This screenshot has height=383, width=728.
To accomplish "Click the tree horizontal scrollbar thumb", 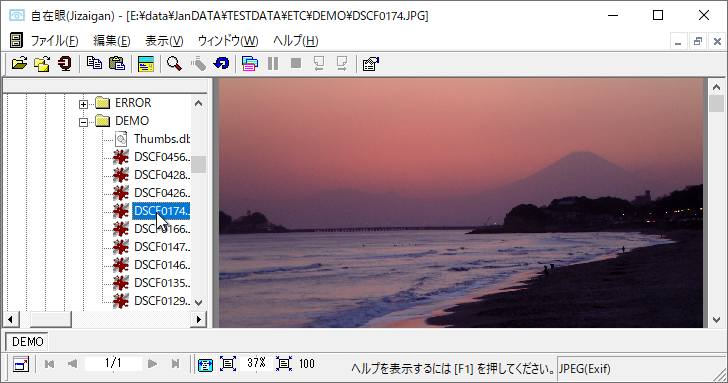I will tap(51, 319).
